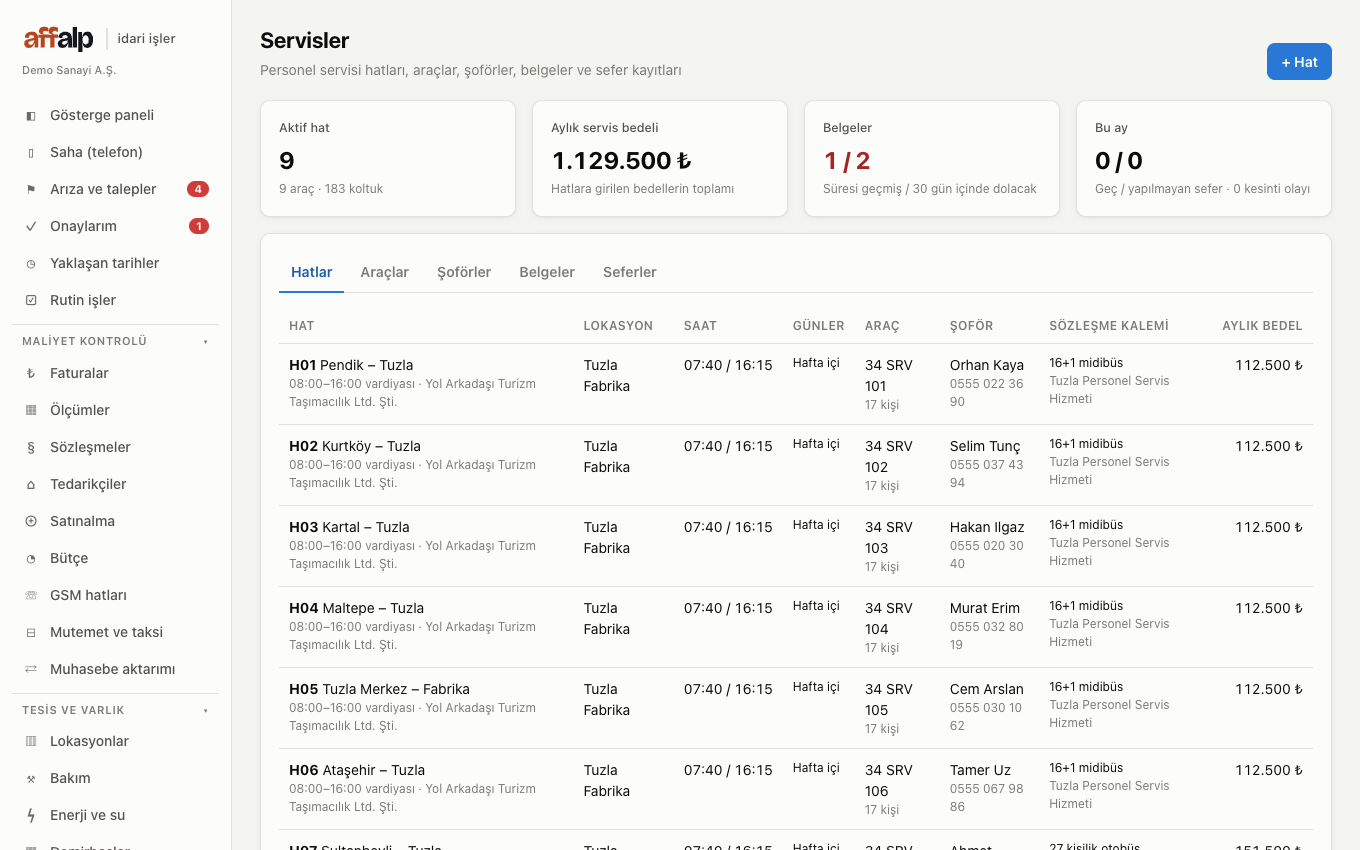This screenshot has height=850, width=1360.
Task: Open GSM hatları telephone icon
Action: 31,596
